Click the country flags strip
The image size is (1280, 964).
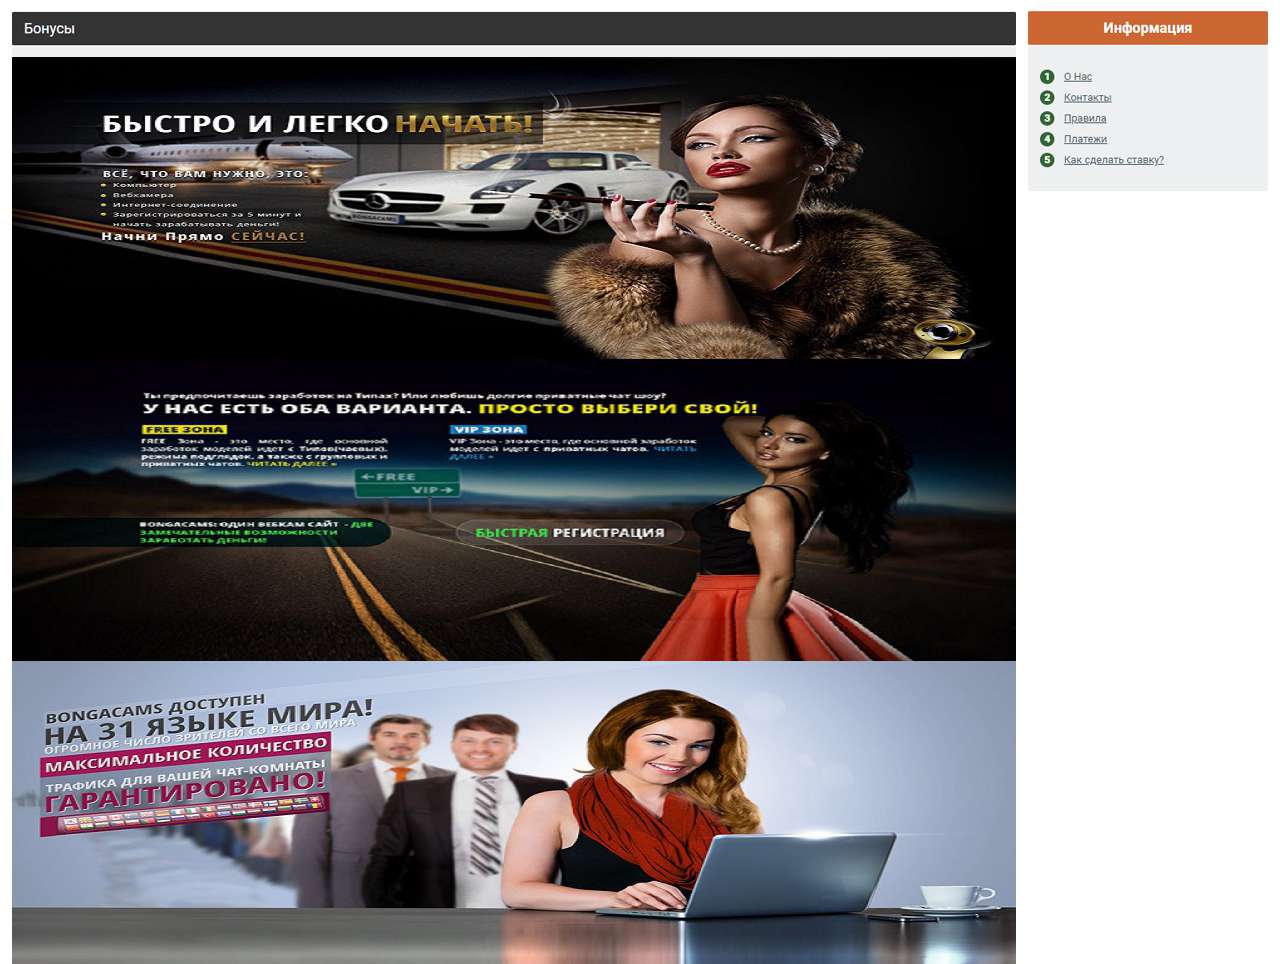coord(190,813)
